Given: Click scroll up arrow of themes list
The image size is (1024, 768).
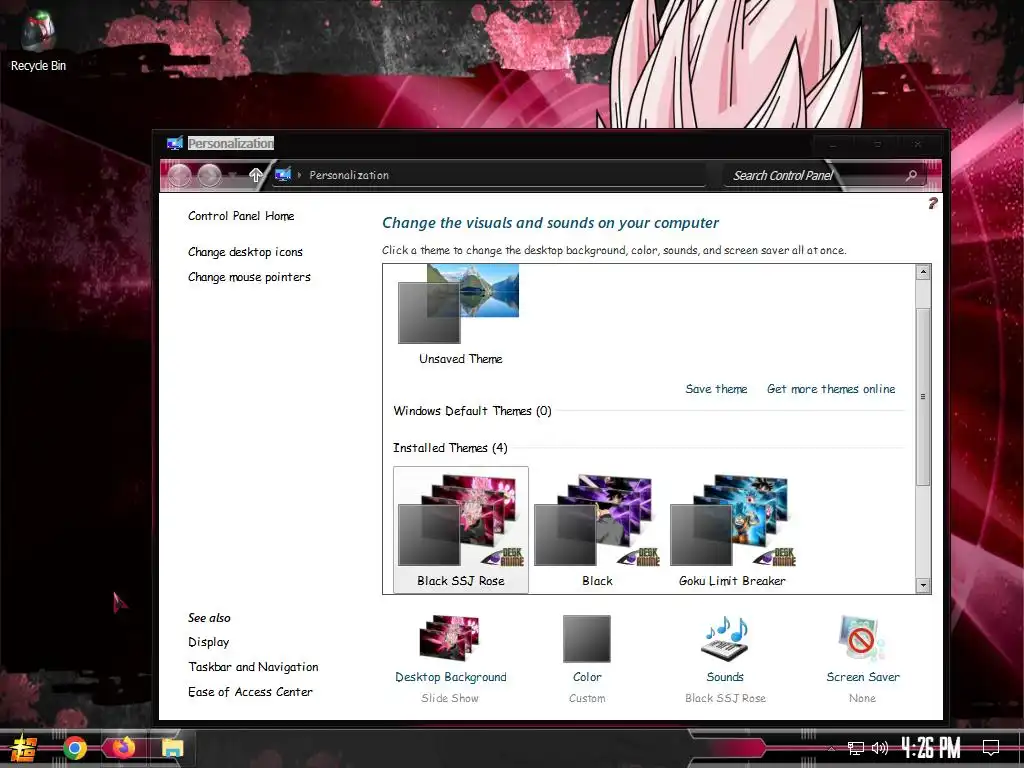Looking at the screenshot, I should (923, 272).
